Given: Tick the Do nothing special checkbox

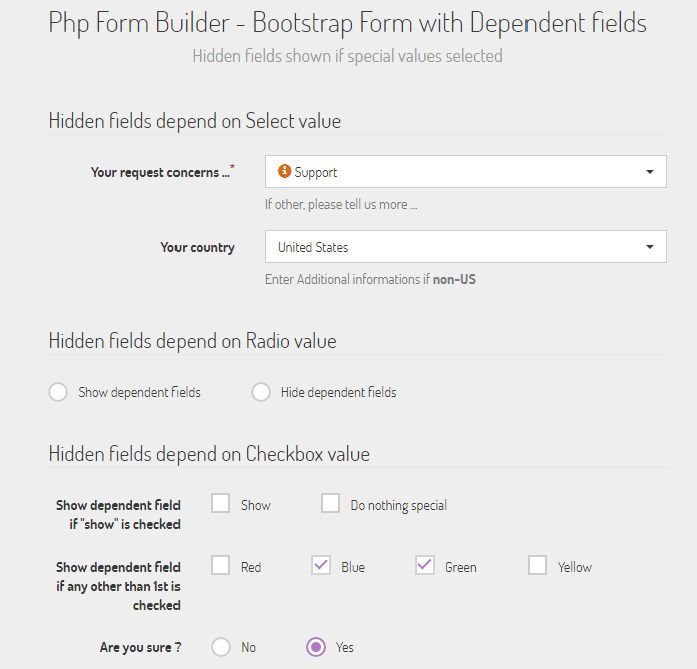Looking at the screenshot, I should [x=331, y=504].
